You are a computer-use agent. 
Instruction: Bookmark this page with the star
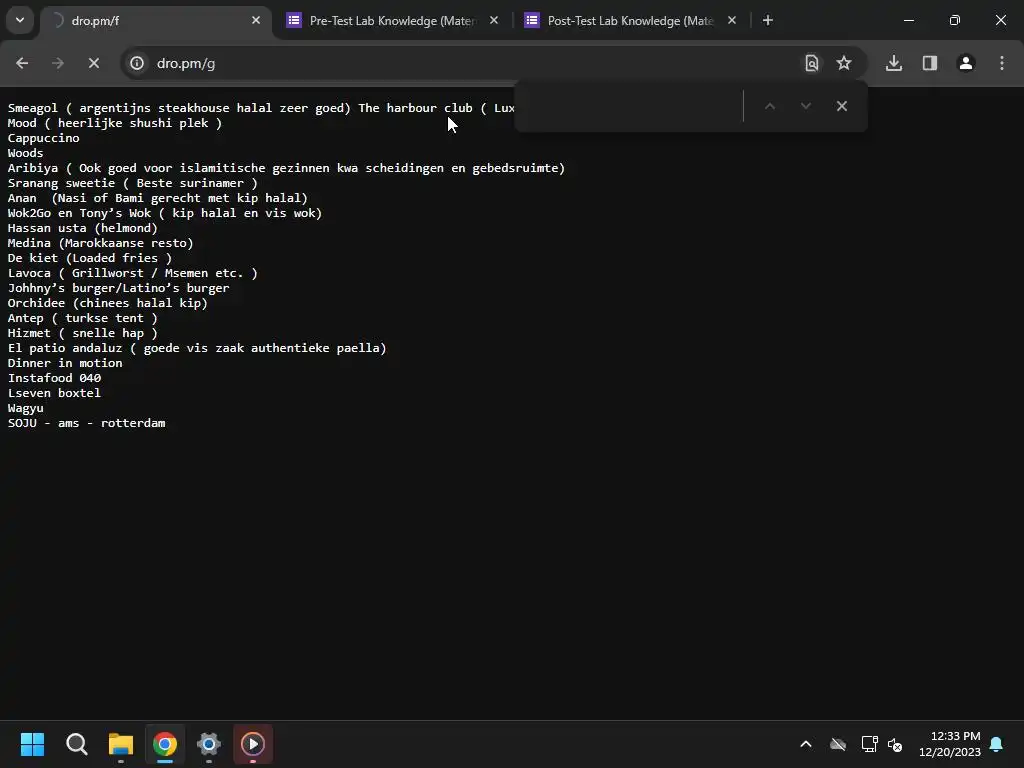844,63
